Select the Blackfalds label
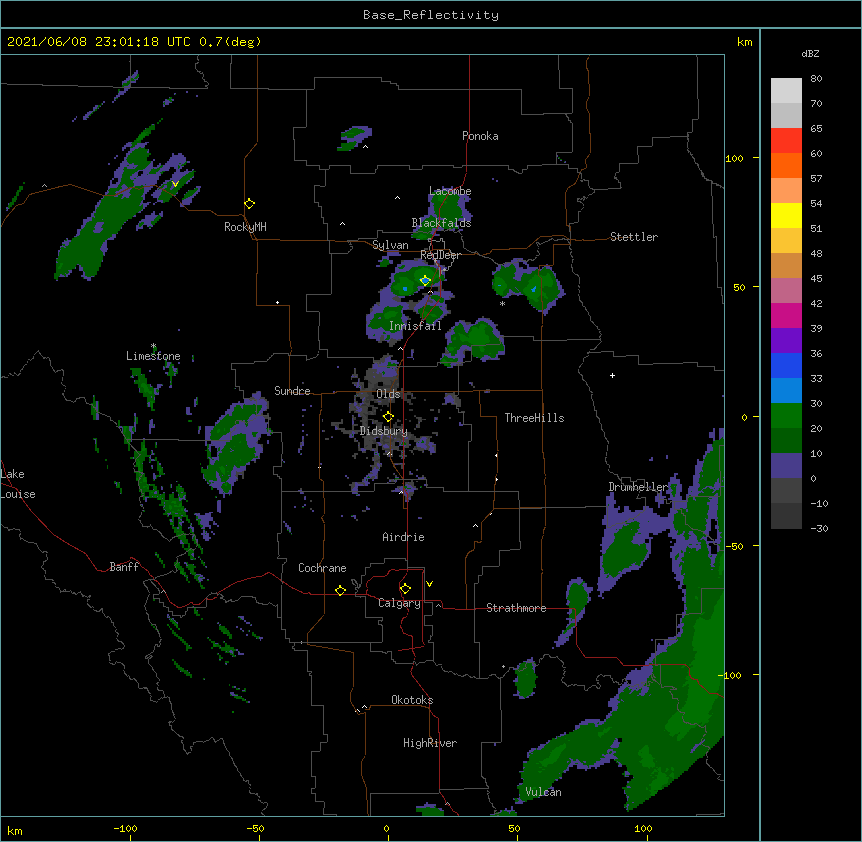This screenshot has width=862, height=842. (441, 223)
